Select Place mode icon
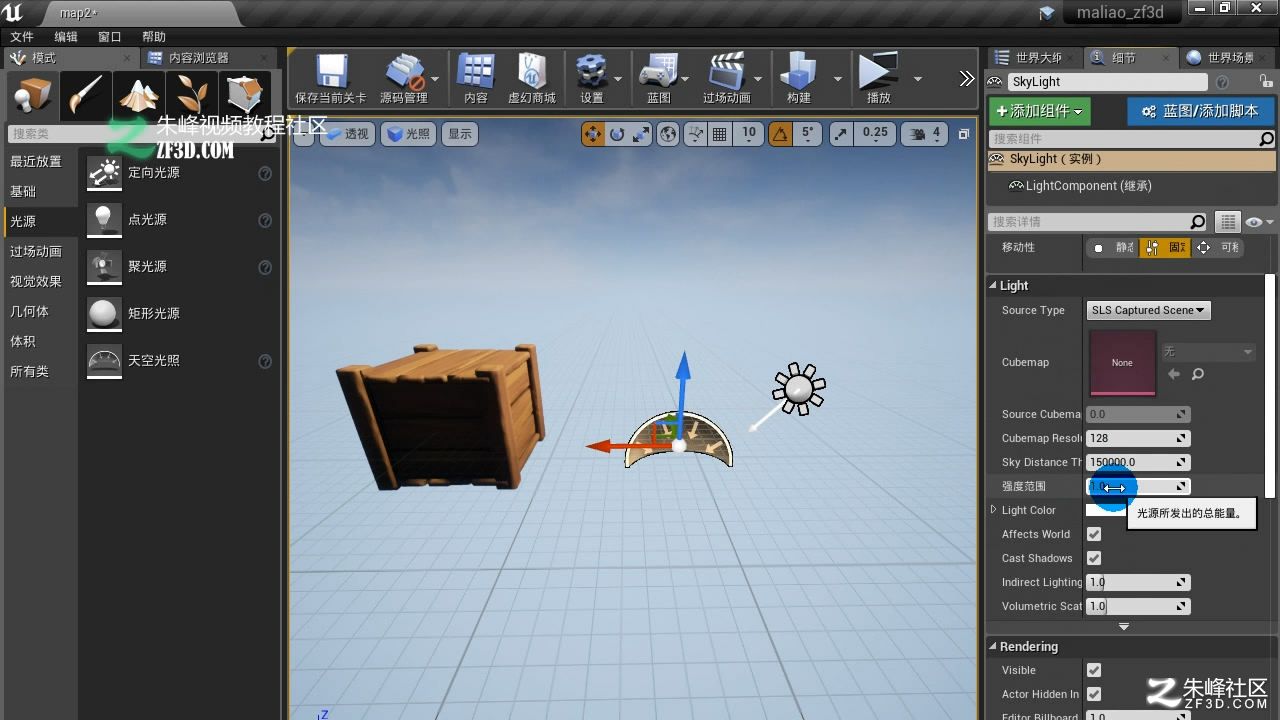The width and height of the screenshot is (1280, 720). coord(31,95)
